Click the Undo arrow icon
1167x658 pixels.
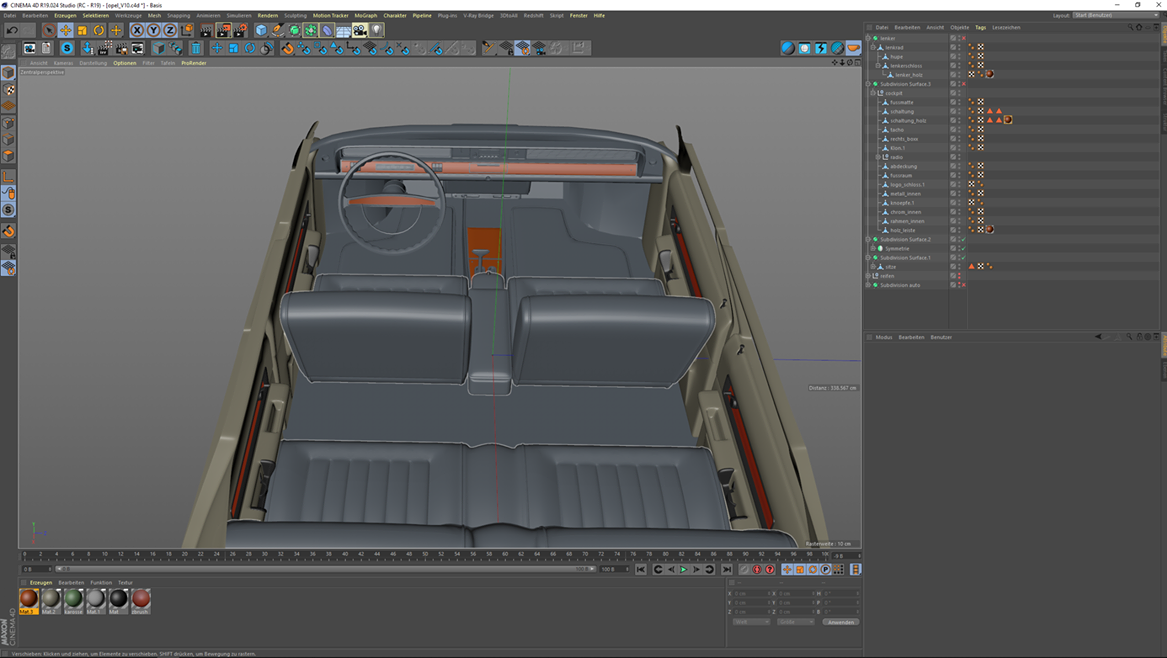pyautogui.click(x=12, y=30)
